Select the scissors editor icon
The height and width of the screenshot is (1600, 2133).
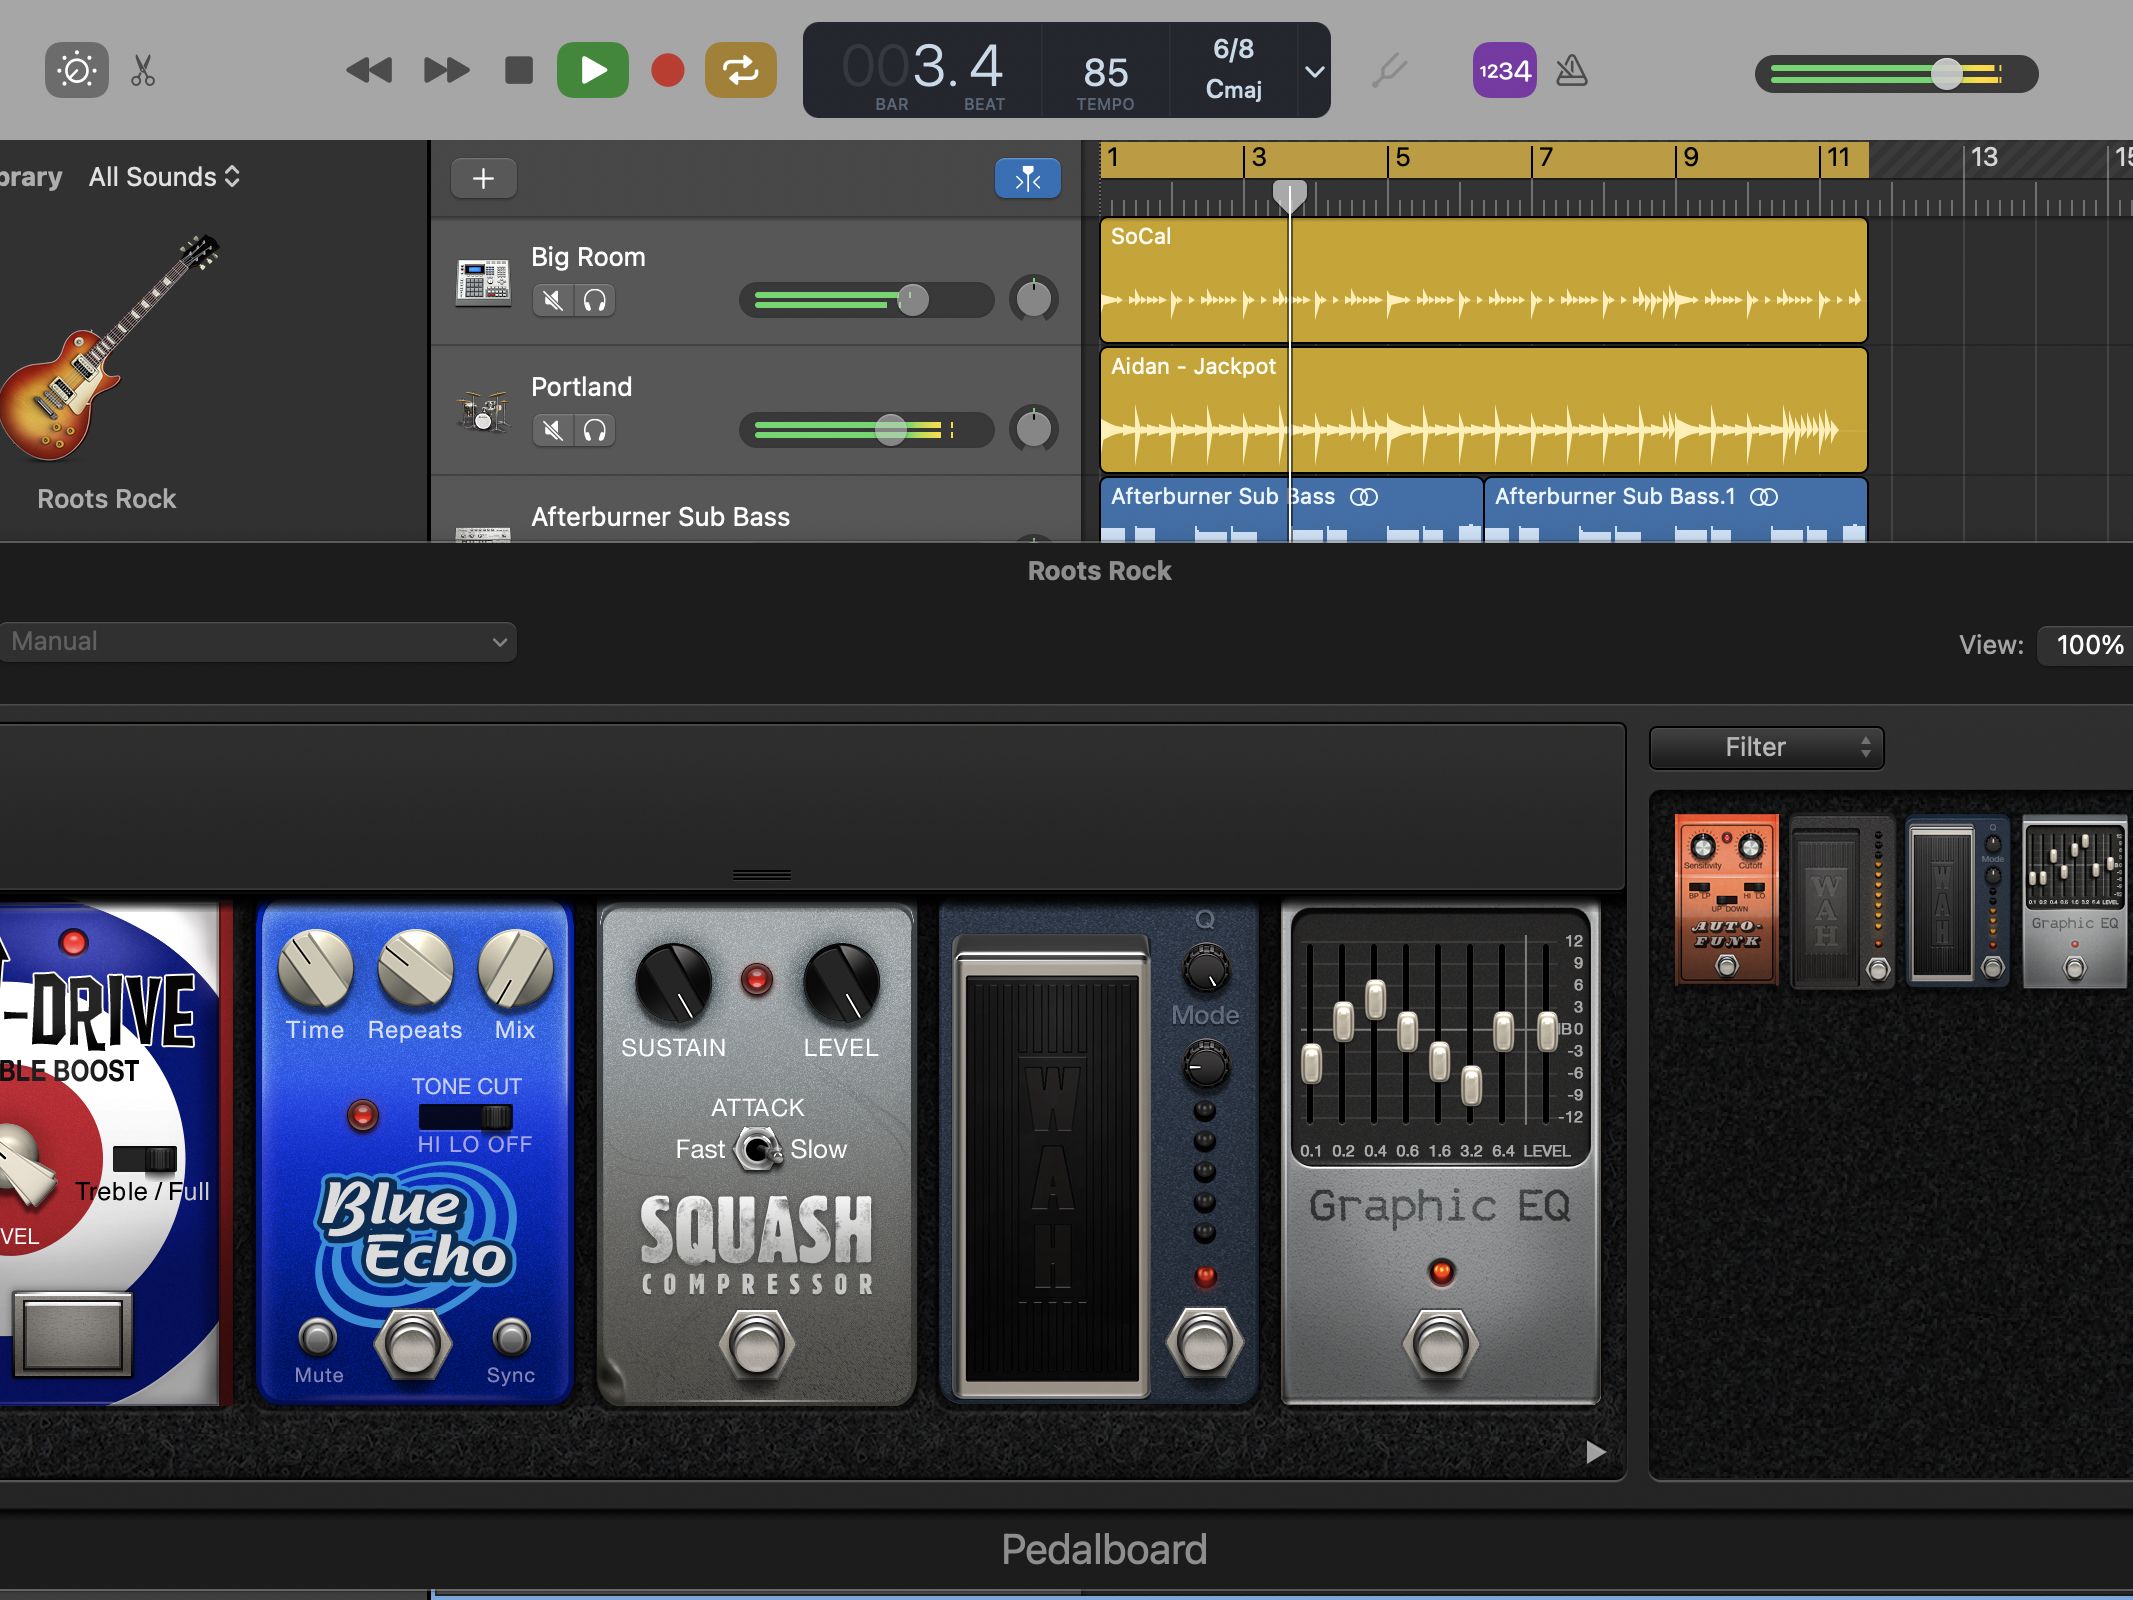(x=143, y=70)
